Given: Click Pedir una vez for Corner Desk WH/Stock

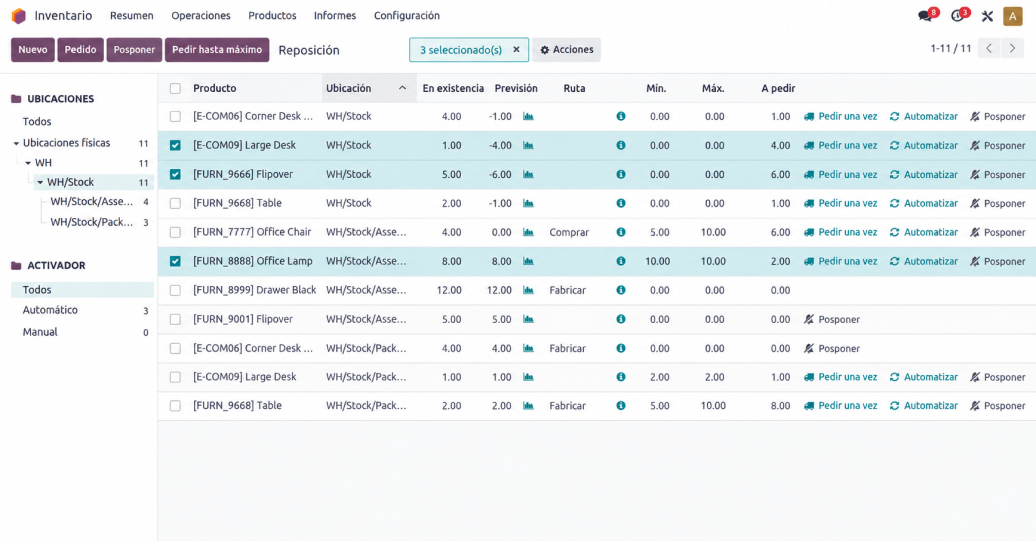Looking at the screenshot, I should coord(840,116).
